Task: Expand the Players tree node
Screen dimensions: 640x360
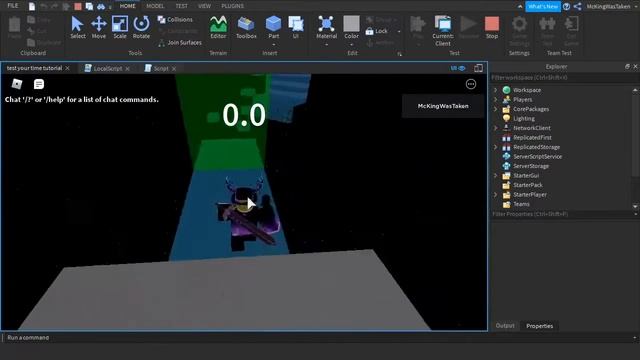Action: pyautogui.click(x=496, y=99)
